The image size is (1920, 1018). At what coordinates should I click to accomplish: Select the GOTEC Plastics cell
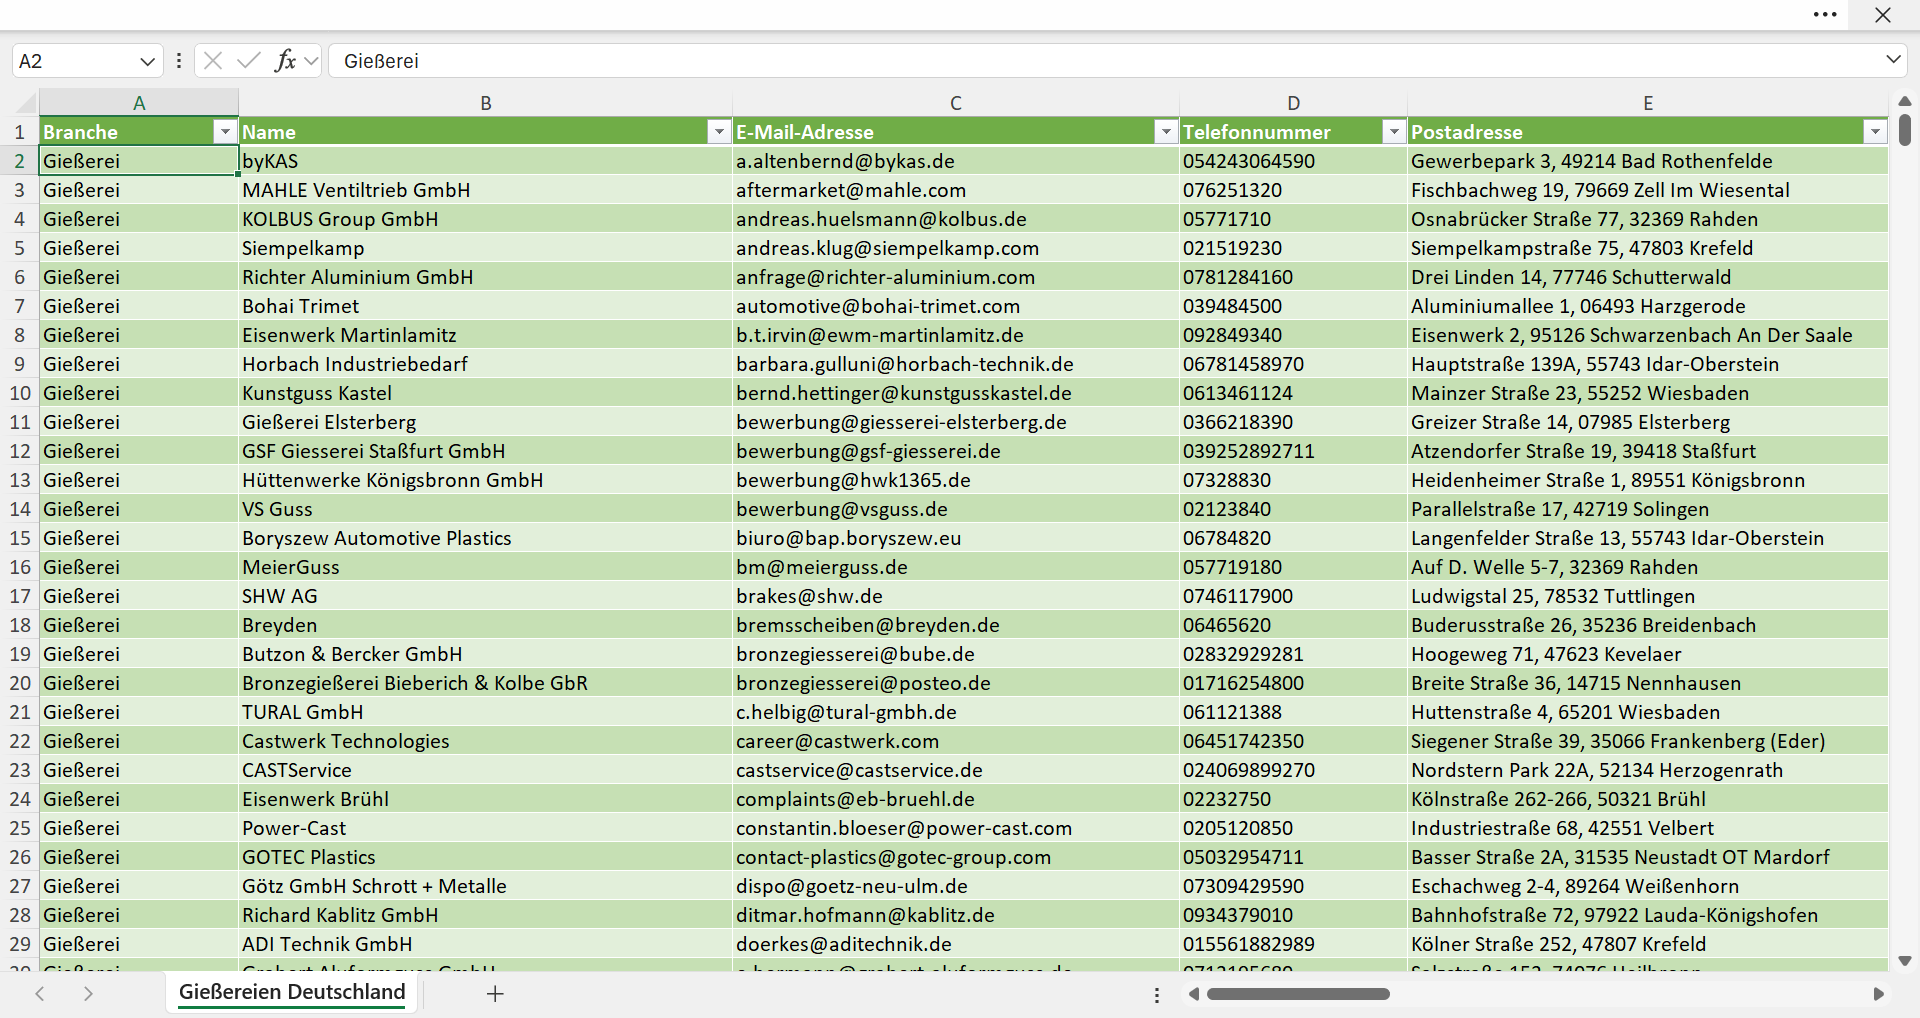485,857
